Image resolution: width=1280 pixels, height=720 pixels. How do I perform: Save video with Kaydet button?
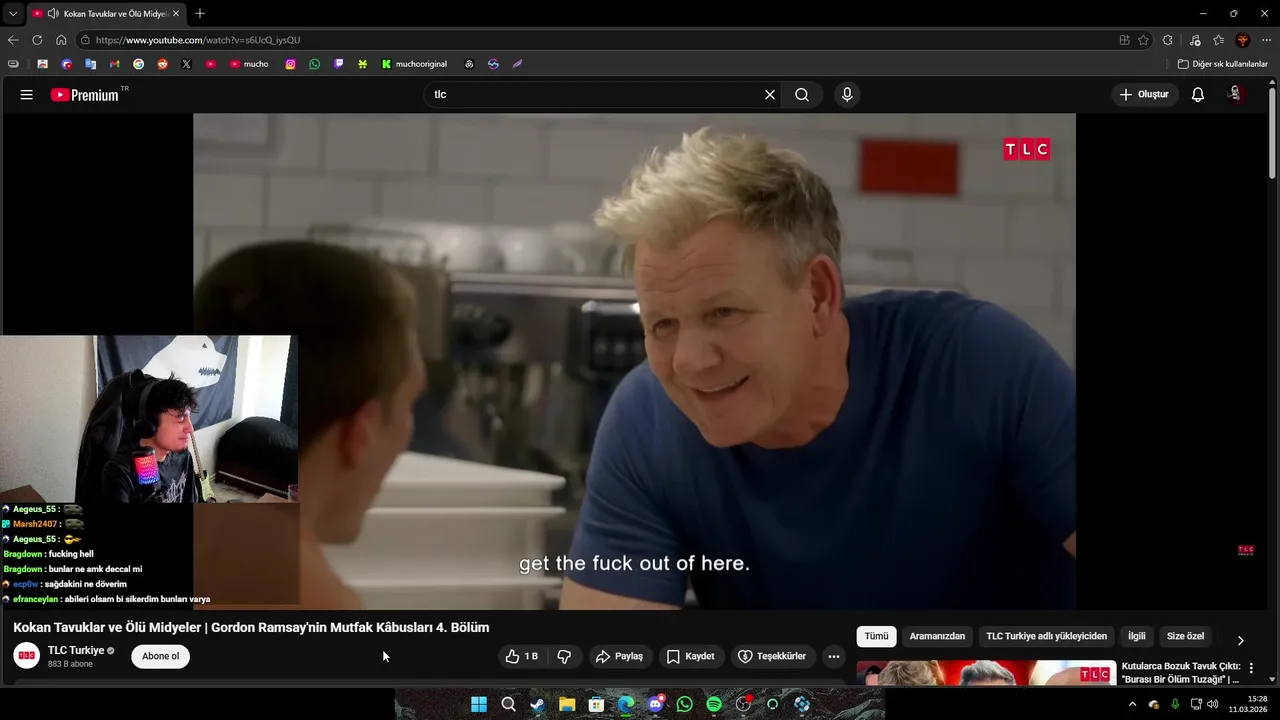point(690,656)
